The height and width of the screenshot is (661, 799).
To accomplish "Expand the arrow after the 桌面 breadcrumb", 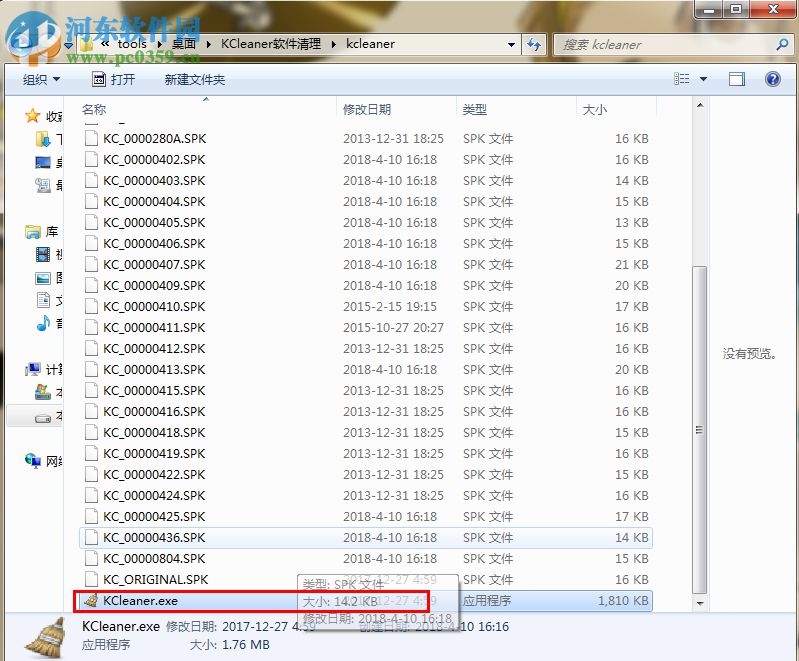I will coord(208,44).
